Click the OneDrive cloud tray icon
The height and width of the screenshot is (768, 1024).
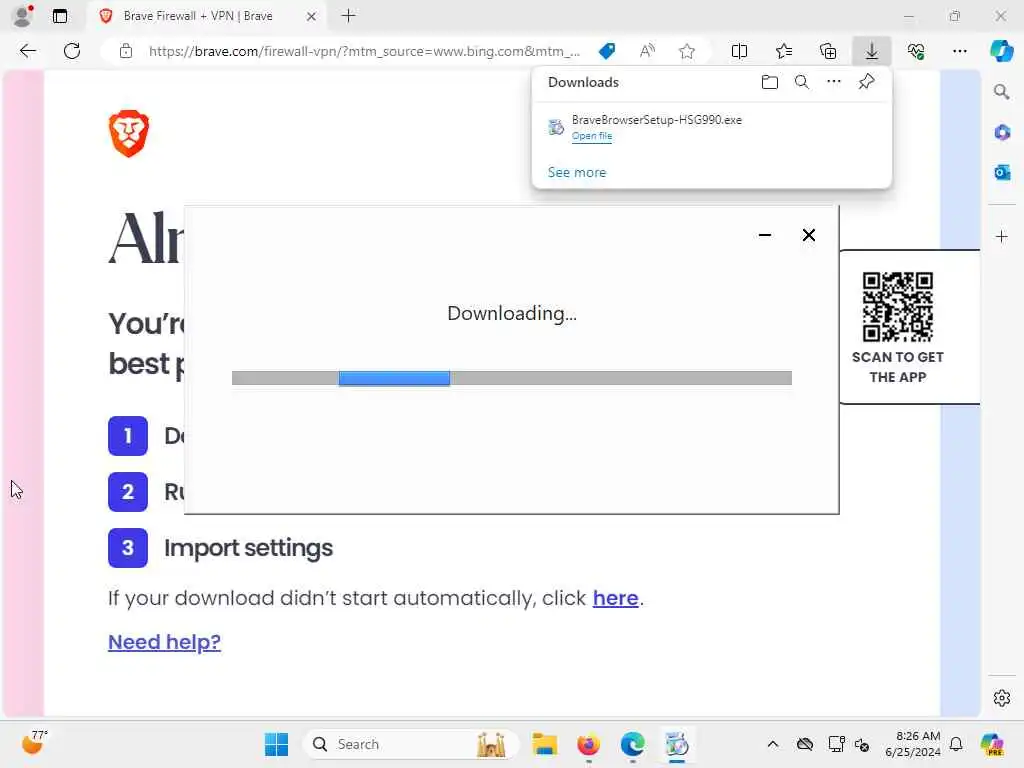[x=805, y=744]
